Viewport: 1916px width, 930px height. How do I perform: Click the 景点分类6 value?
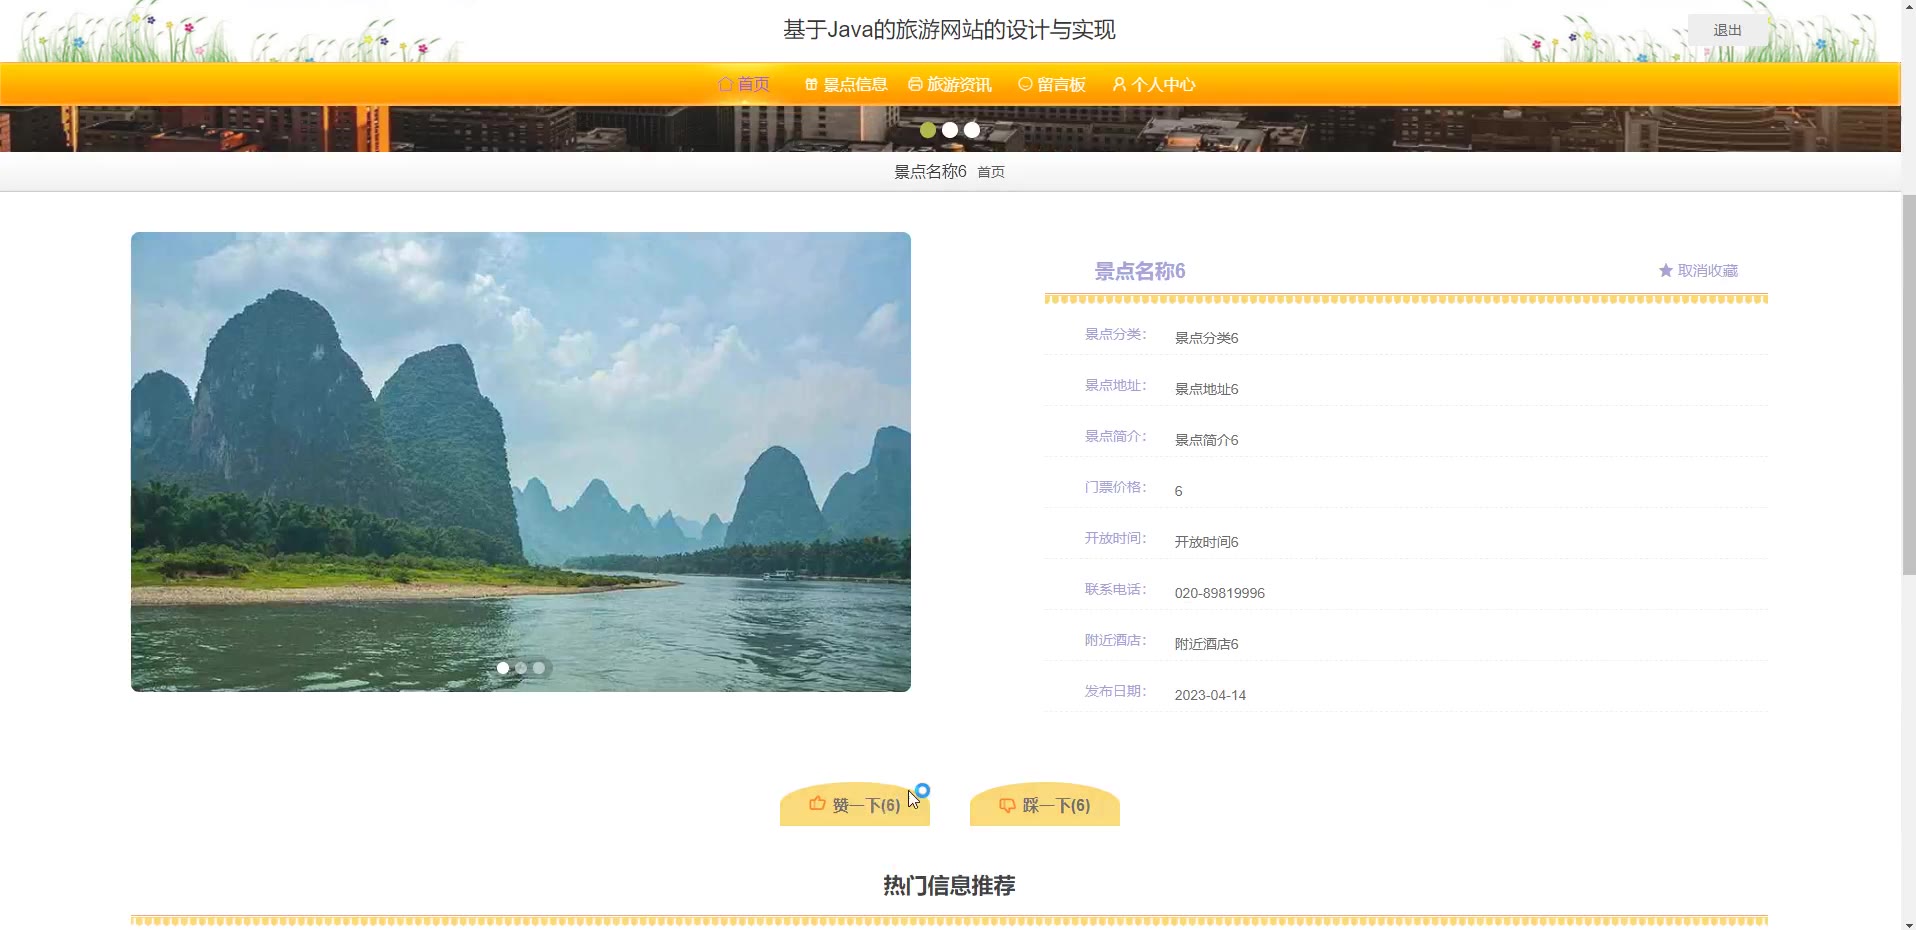(x=1206, y=338)
